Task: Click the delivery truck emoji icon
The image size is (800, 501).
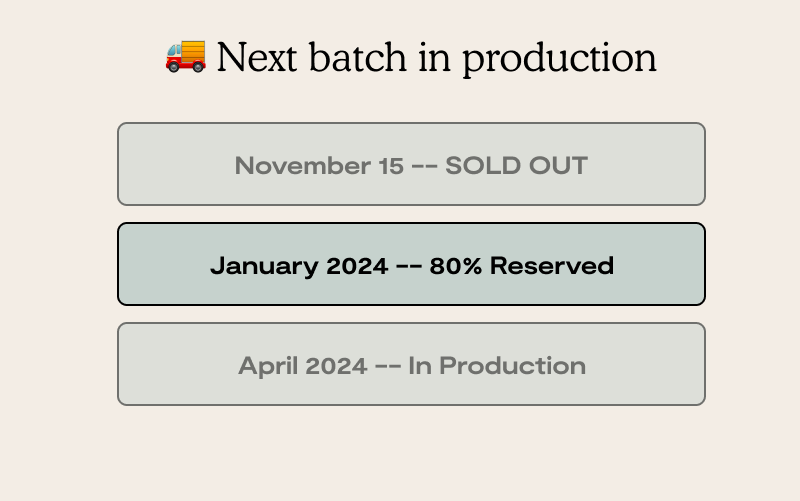Action: point(186,56)
